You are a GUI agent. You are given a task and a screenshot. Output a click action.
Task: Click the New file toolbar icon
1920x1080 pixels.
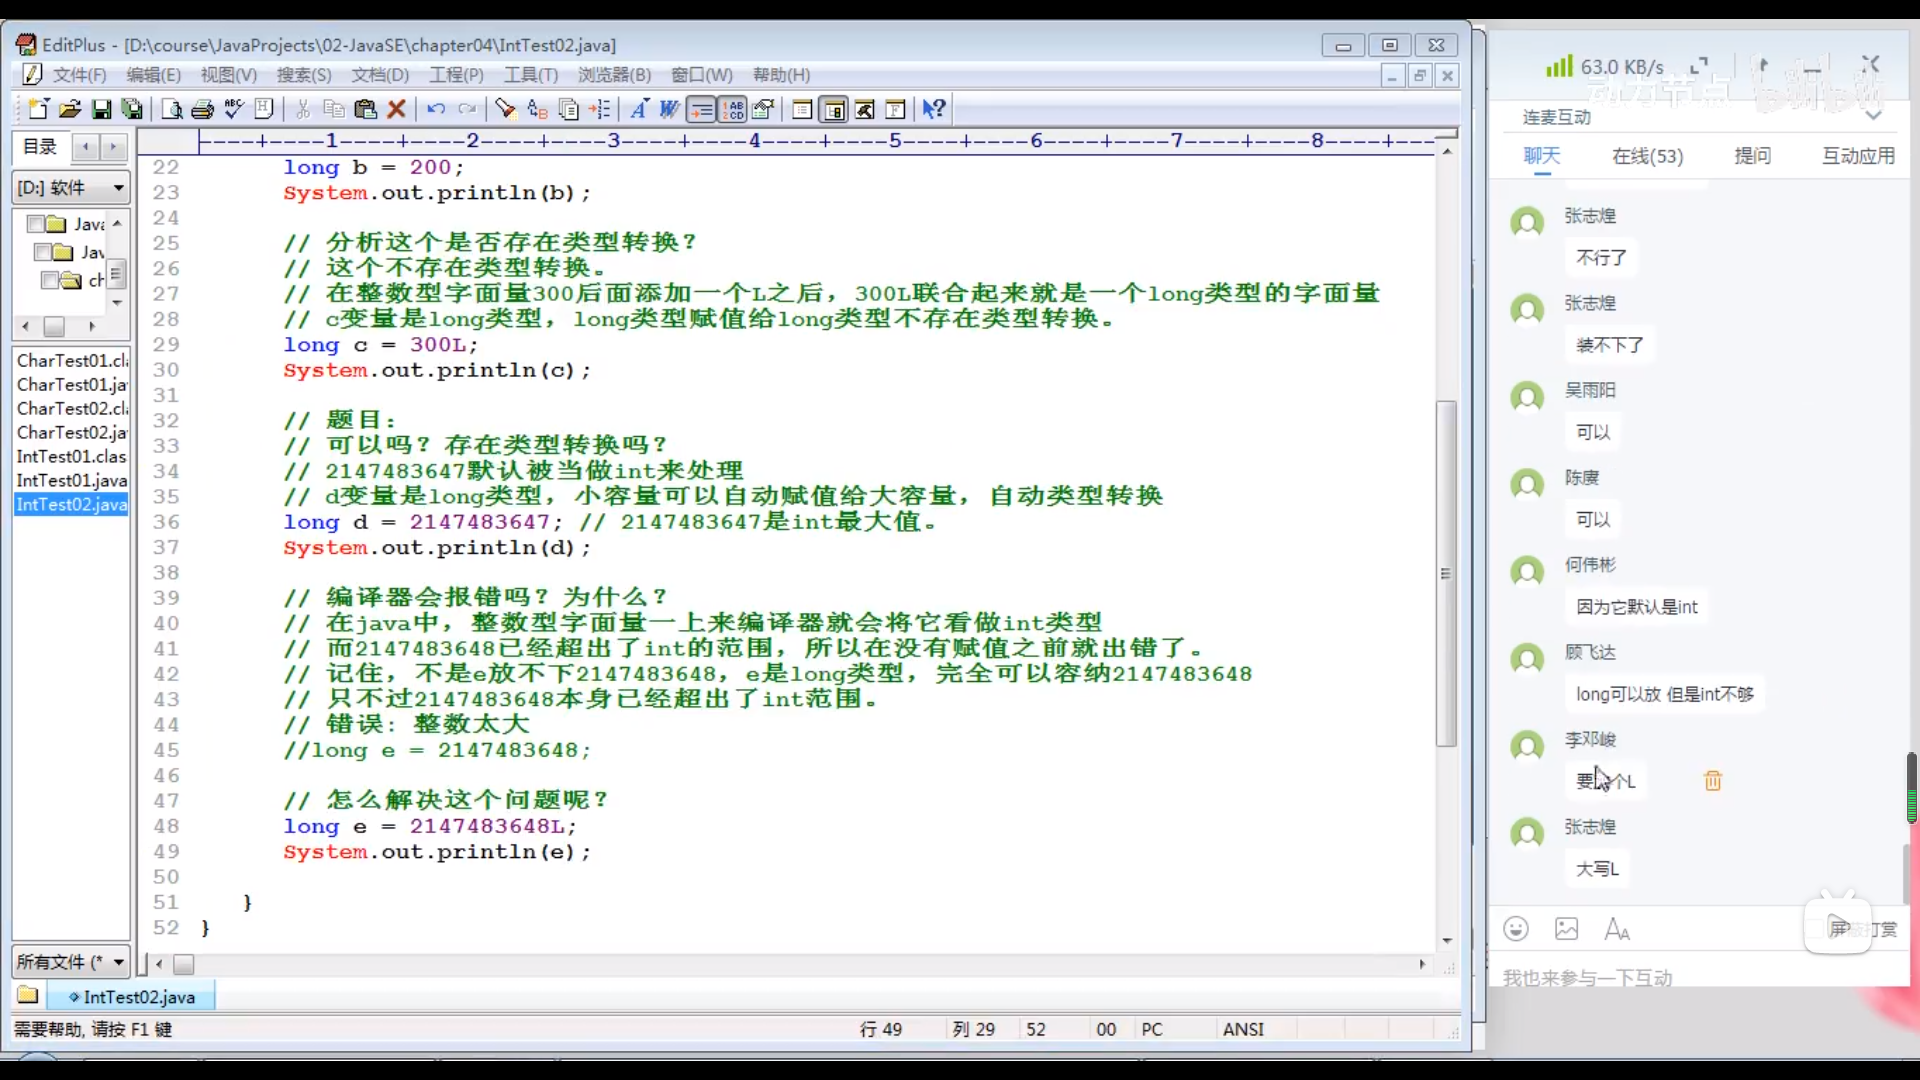click(38, 109)
